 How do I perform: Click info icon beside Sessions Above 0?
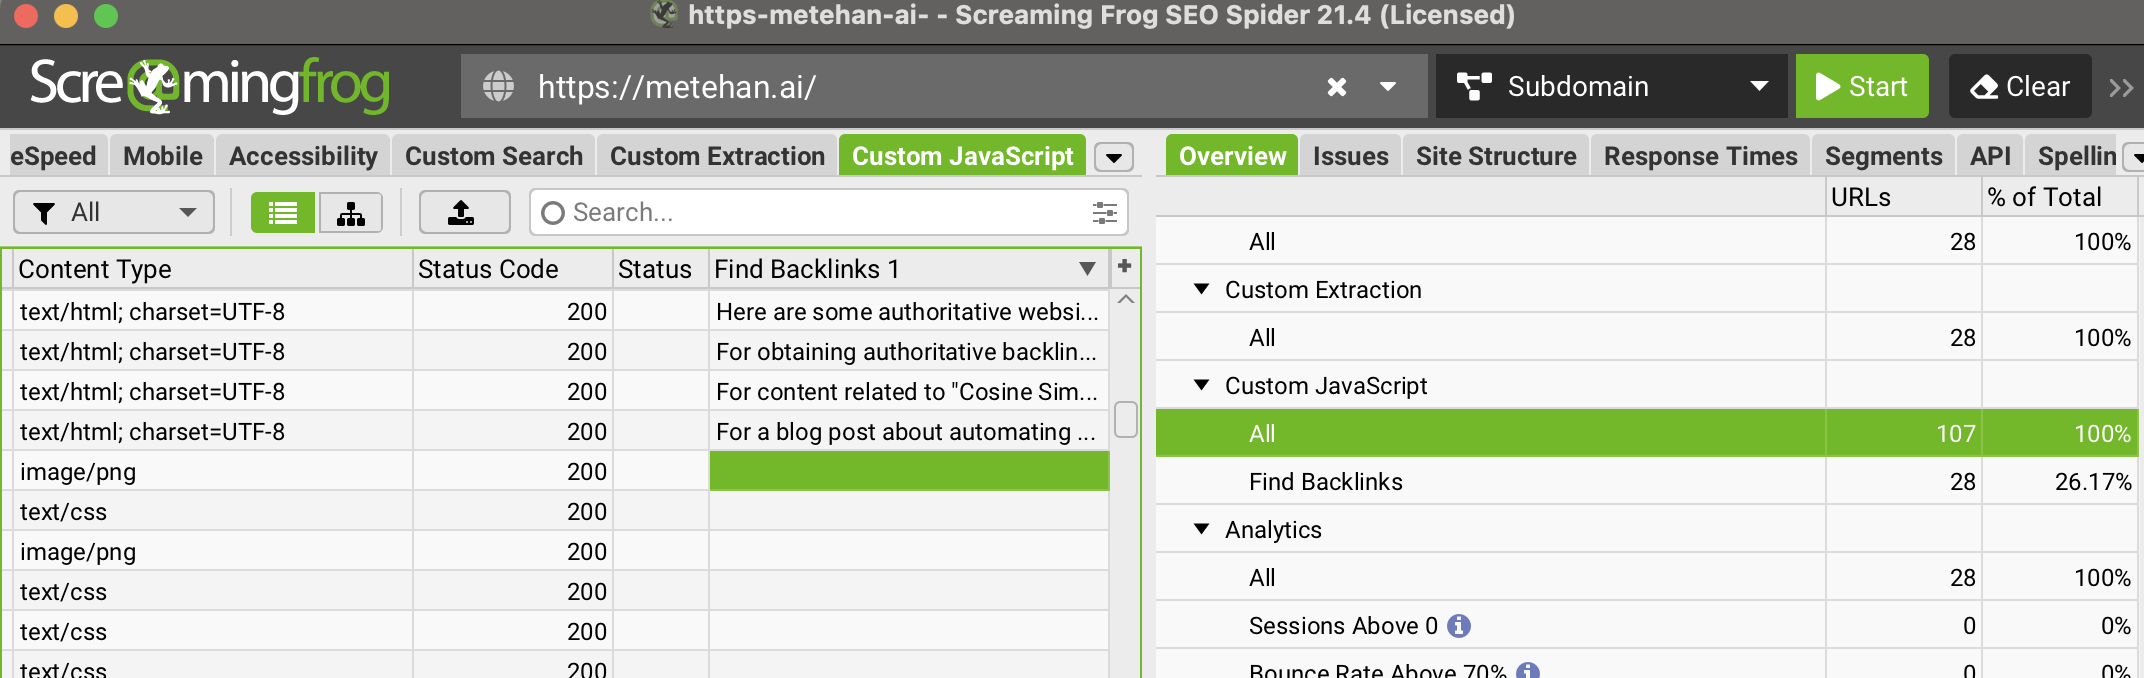click(1459, 626)
